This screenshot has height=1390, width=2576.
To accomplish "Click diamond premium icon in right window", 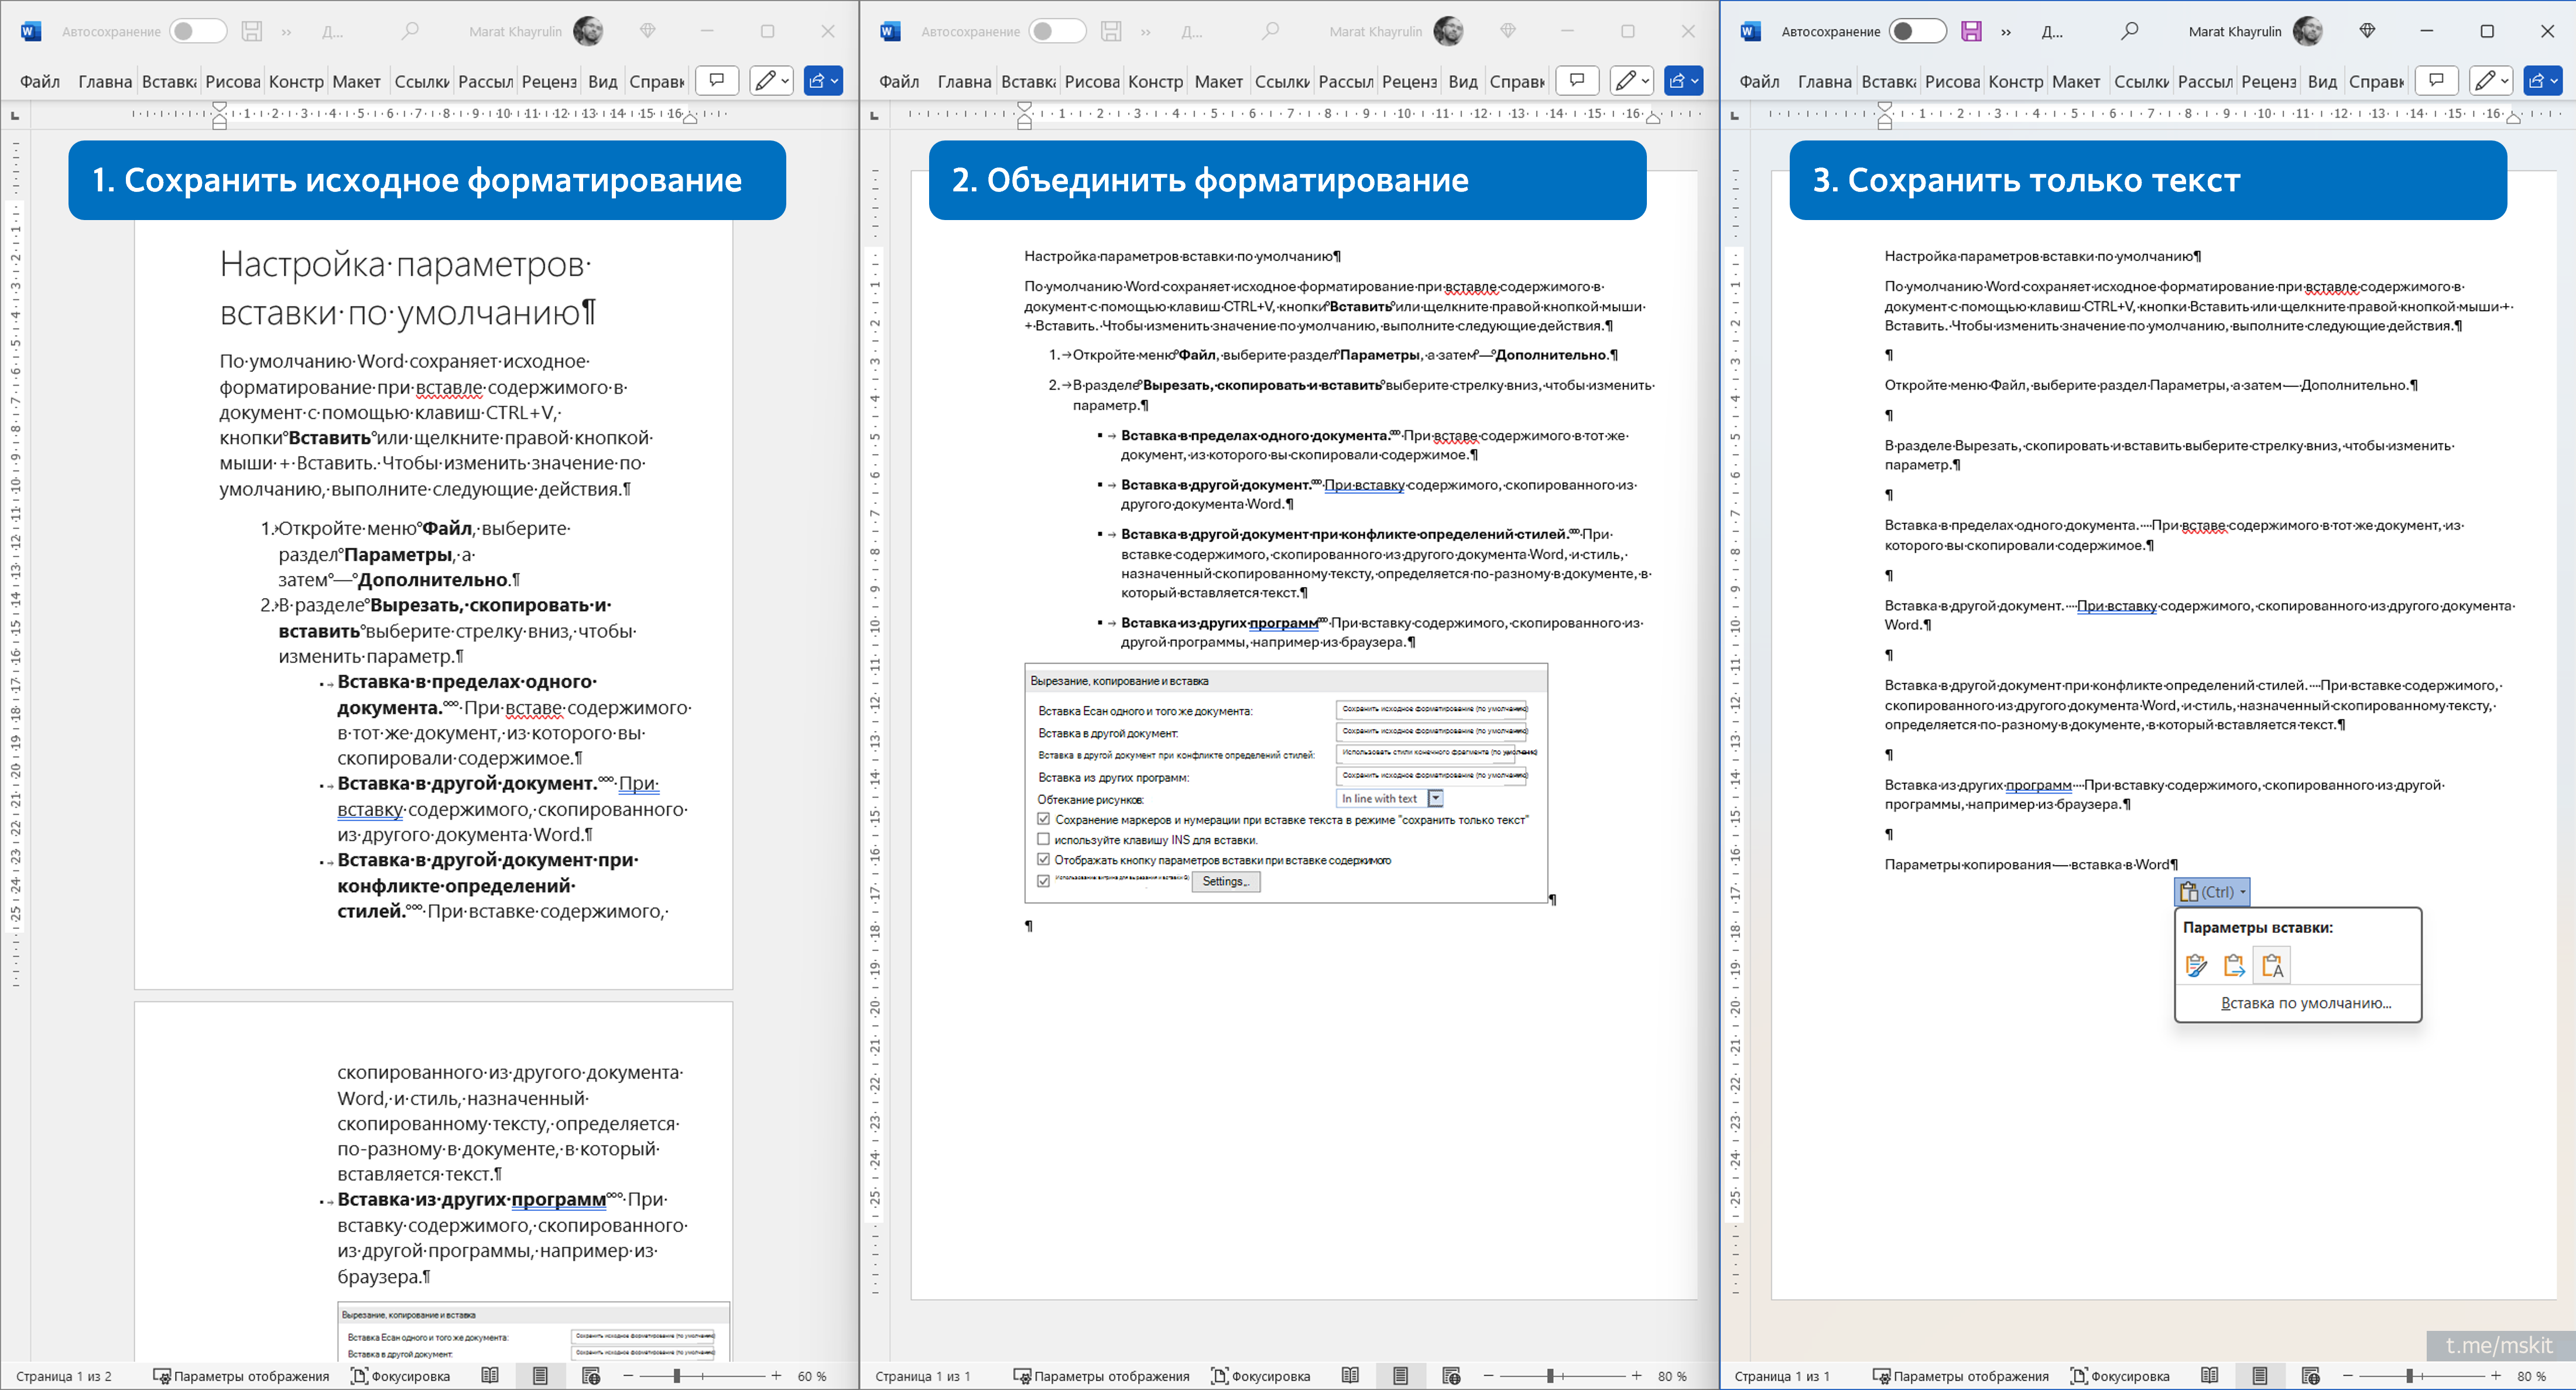I will [2367, 31].
